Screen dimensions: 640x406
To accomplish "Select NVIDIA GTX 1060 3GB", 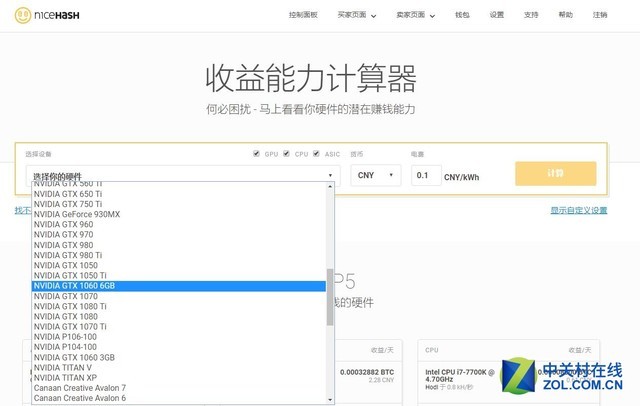I will click(x=179, y=357).
